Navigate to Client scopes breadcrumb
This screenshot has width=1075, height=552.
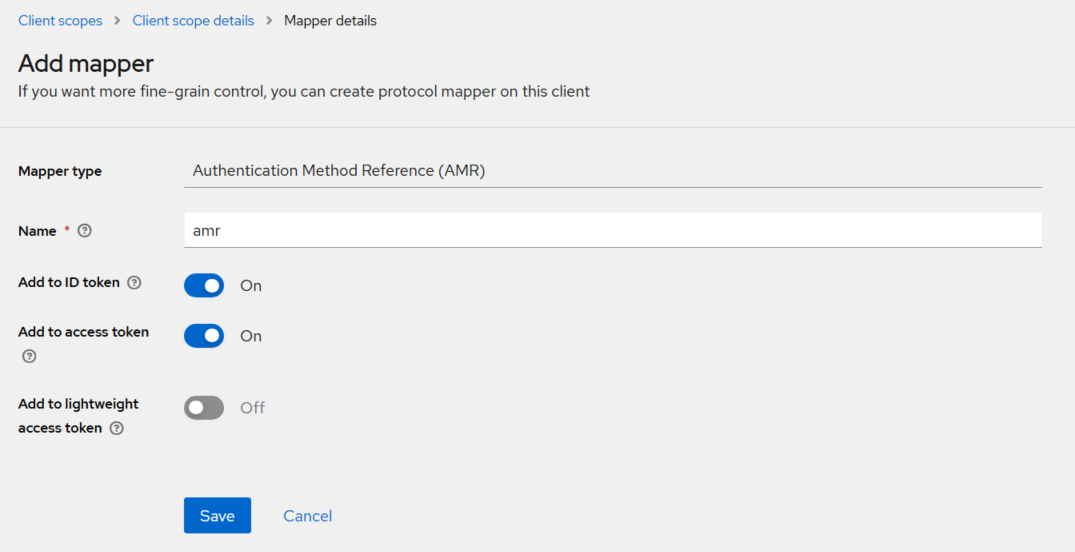pos(60,21)
